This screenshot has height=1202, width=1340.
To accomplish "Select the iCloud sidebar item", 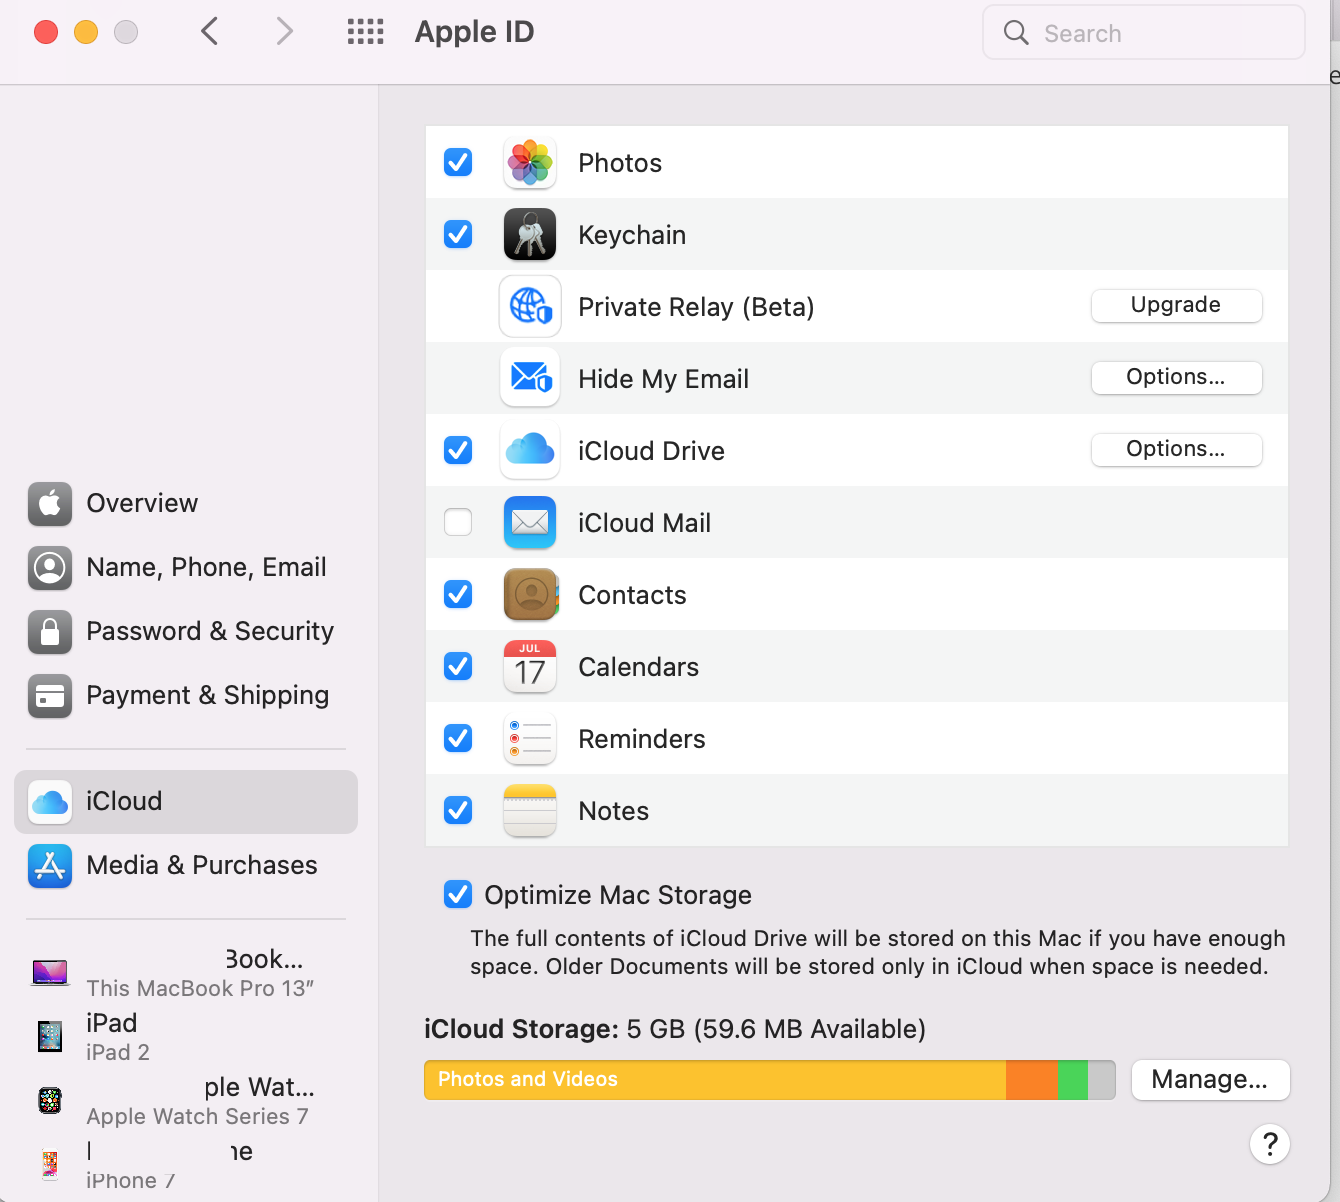I will point(186,802).
